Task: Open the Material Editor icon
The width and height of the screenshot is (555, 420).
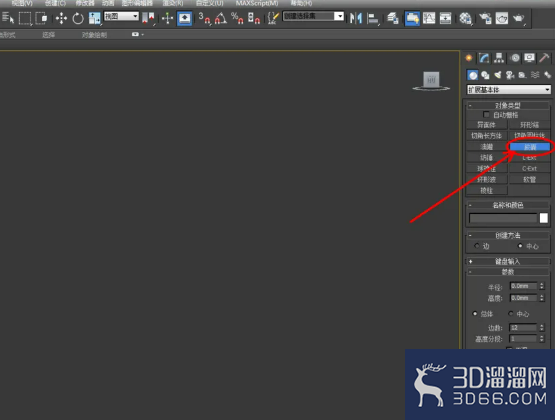Action: coord(465,18)
